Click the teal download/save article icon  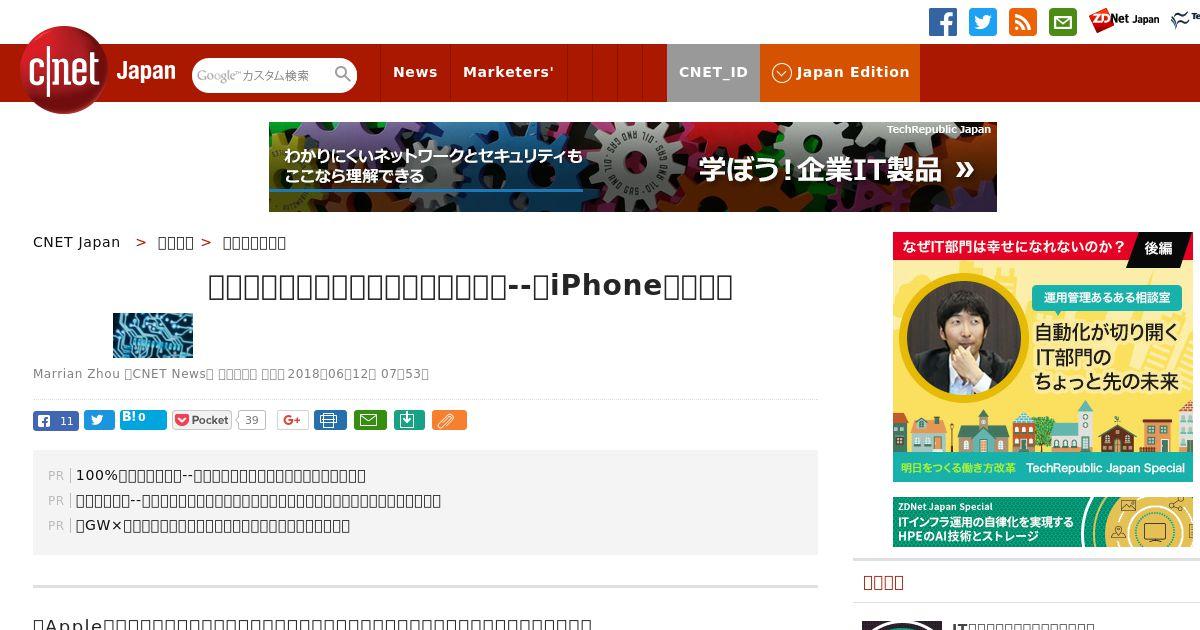(x=408, y=420)
